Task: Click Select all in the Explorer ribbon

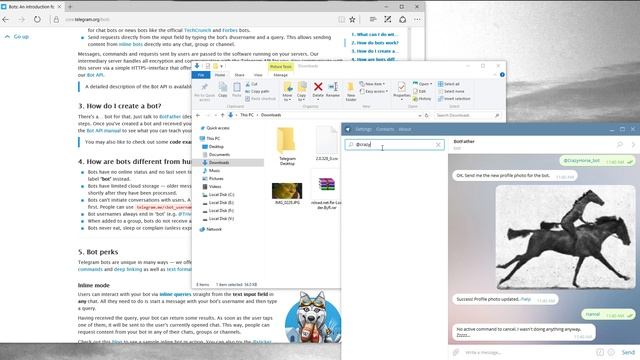Action: coord(449,84)
